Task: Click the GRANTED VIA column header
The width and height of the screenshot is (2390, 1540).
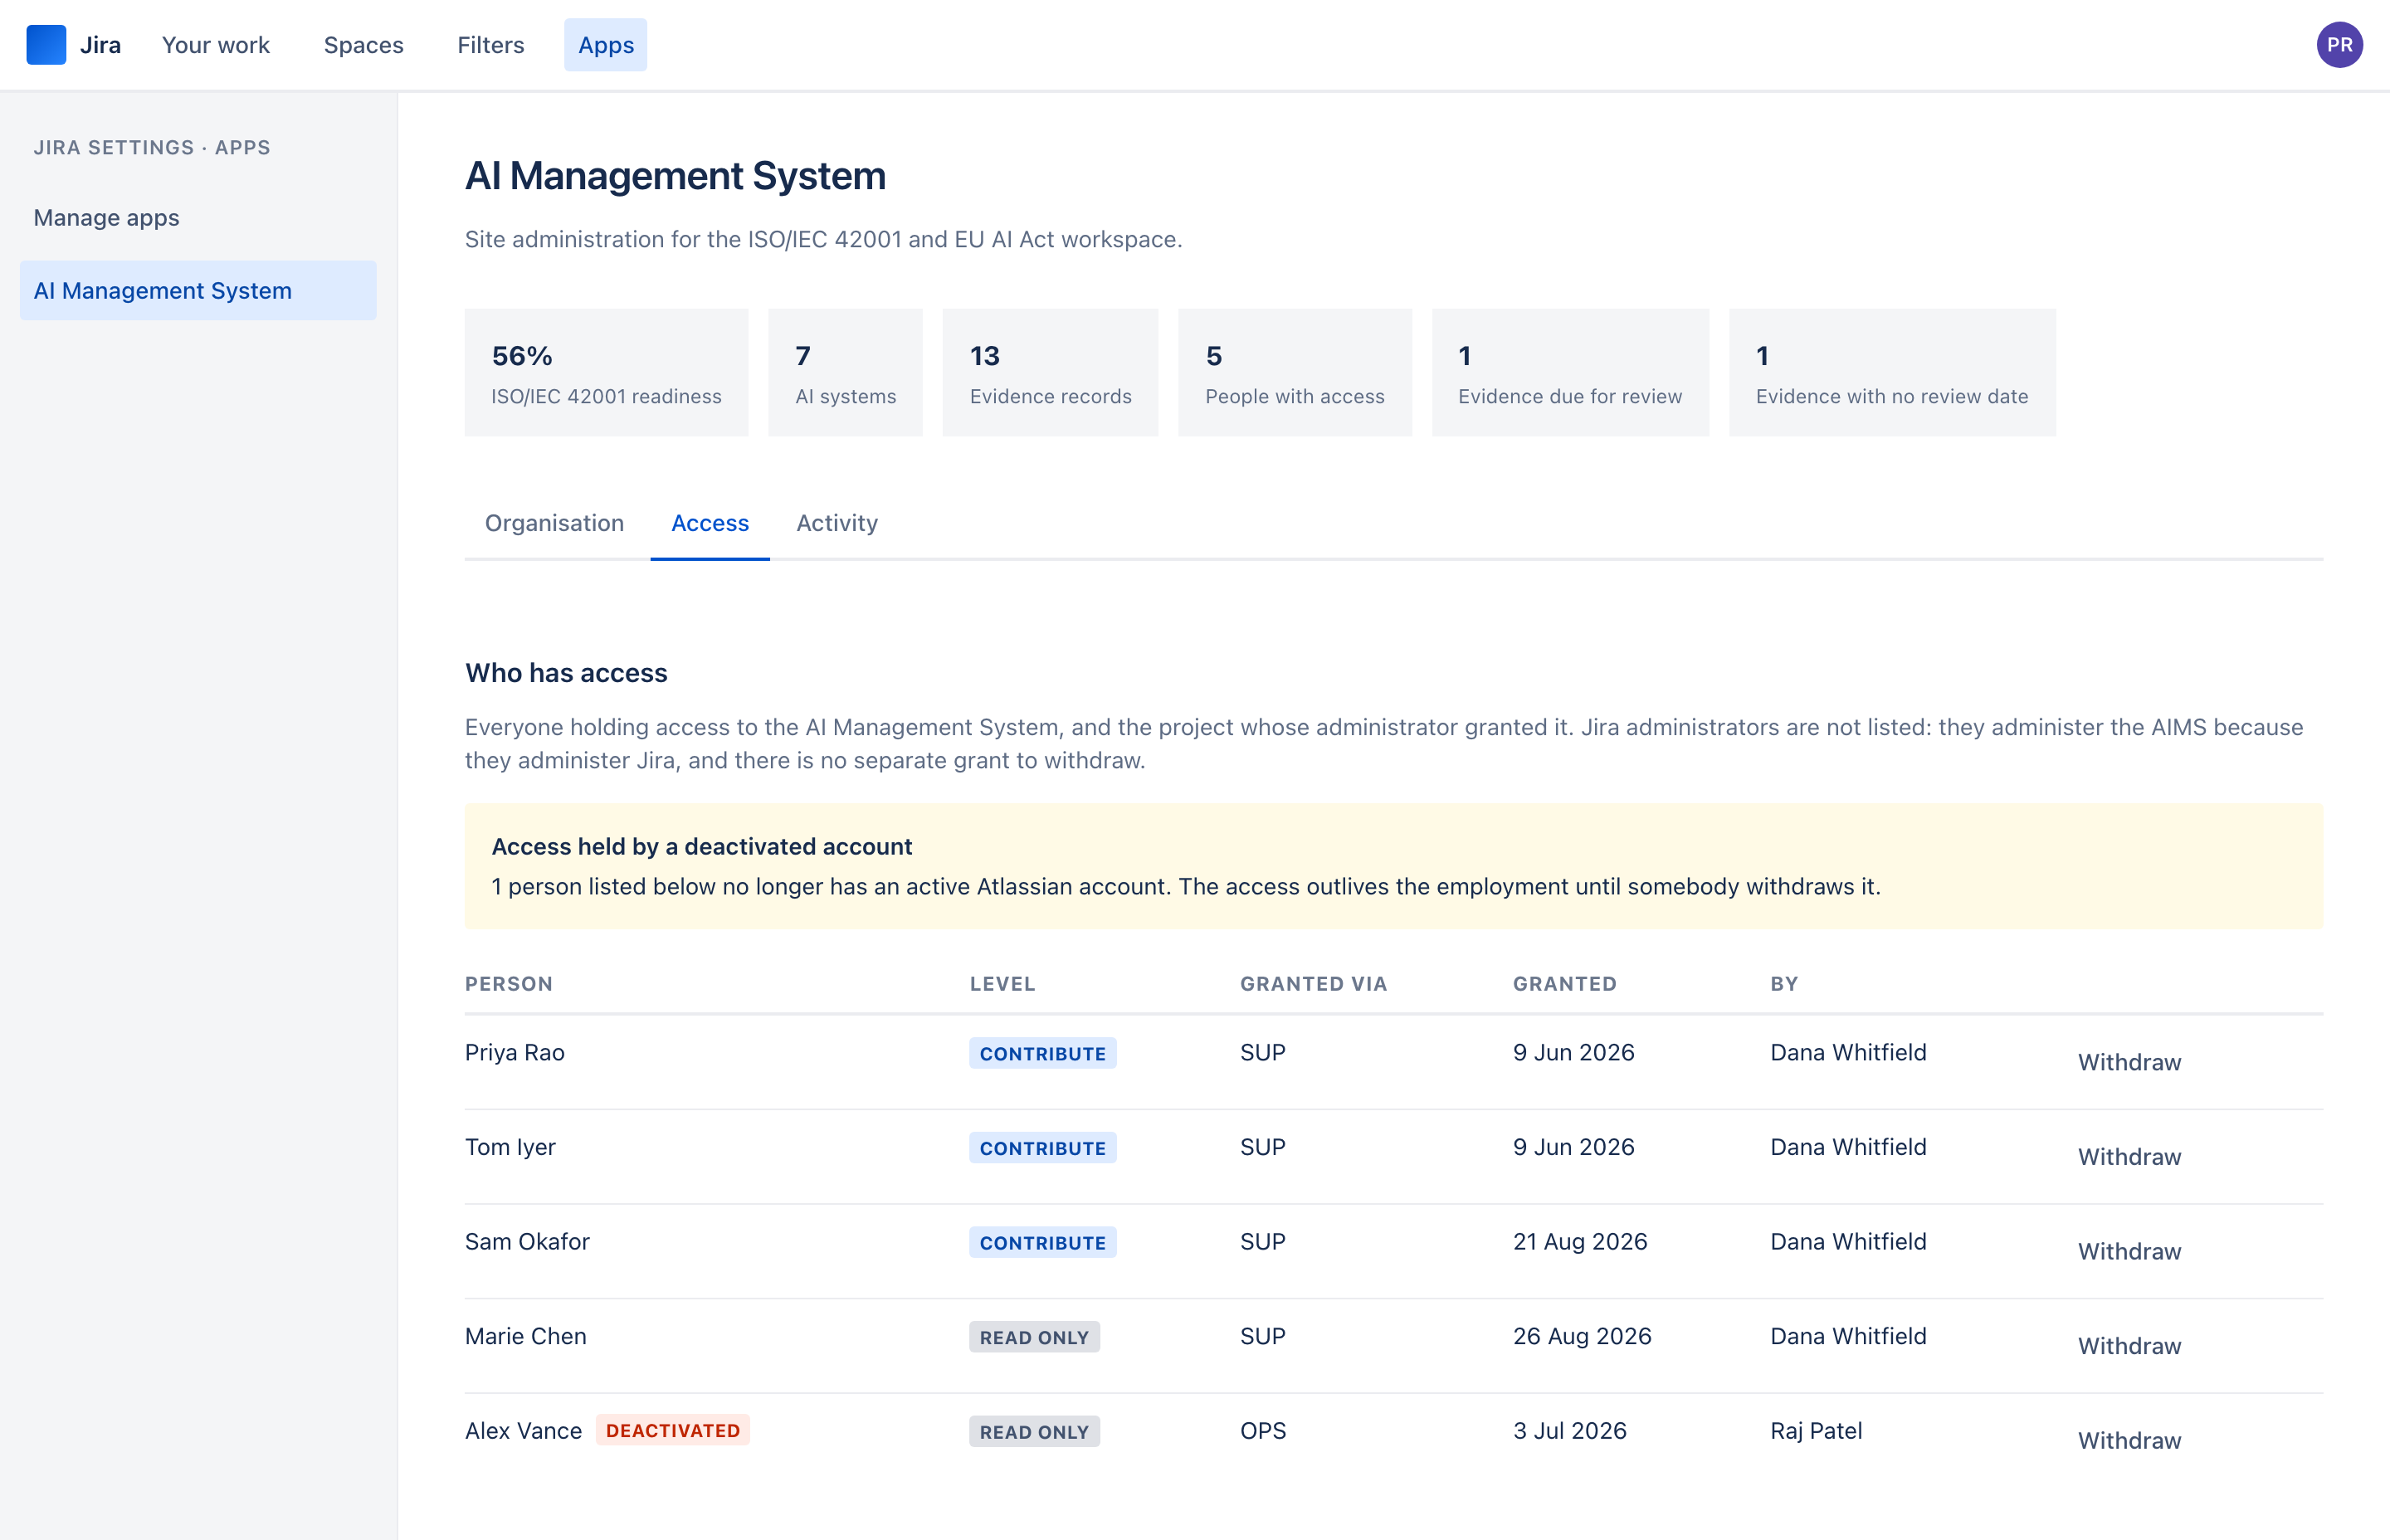Action: [x=1313, y=984]
